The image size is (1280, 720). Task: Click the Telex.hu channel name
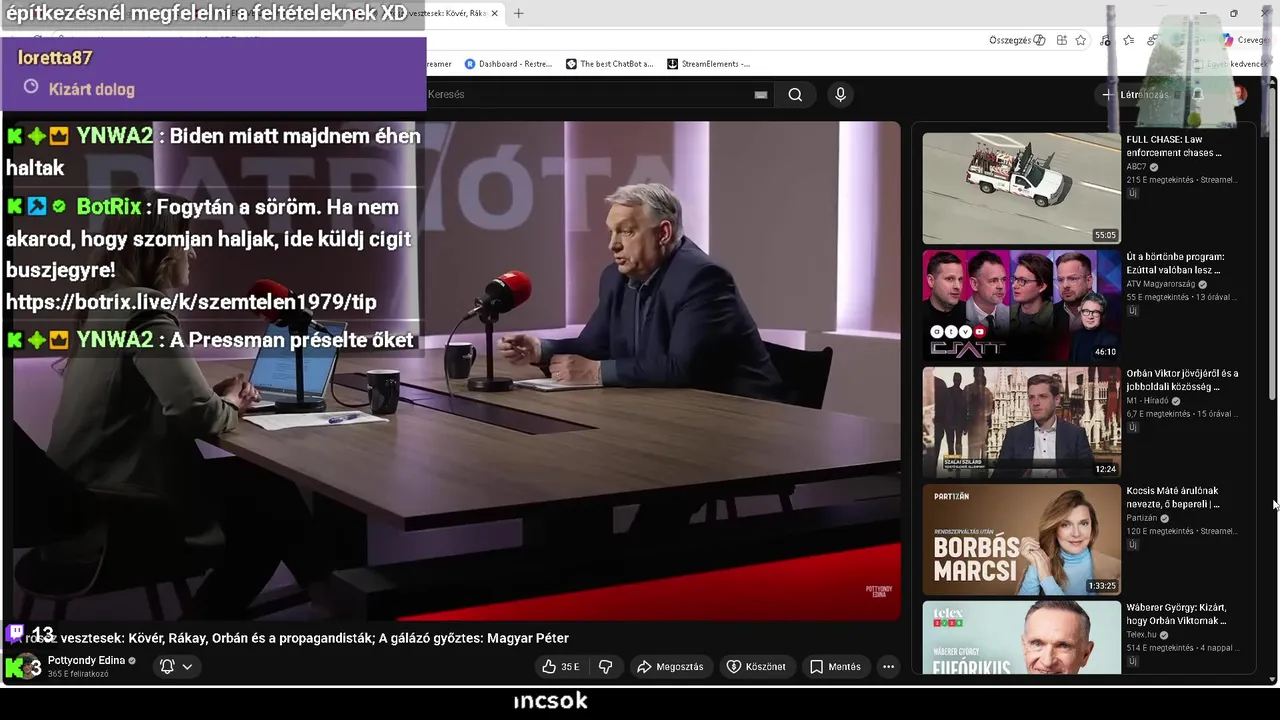(x=1141, y=635)
